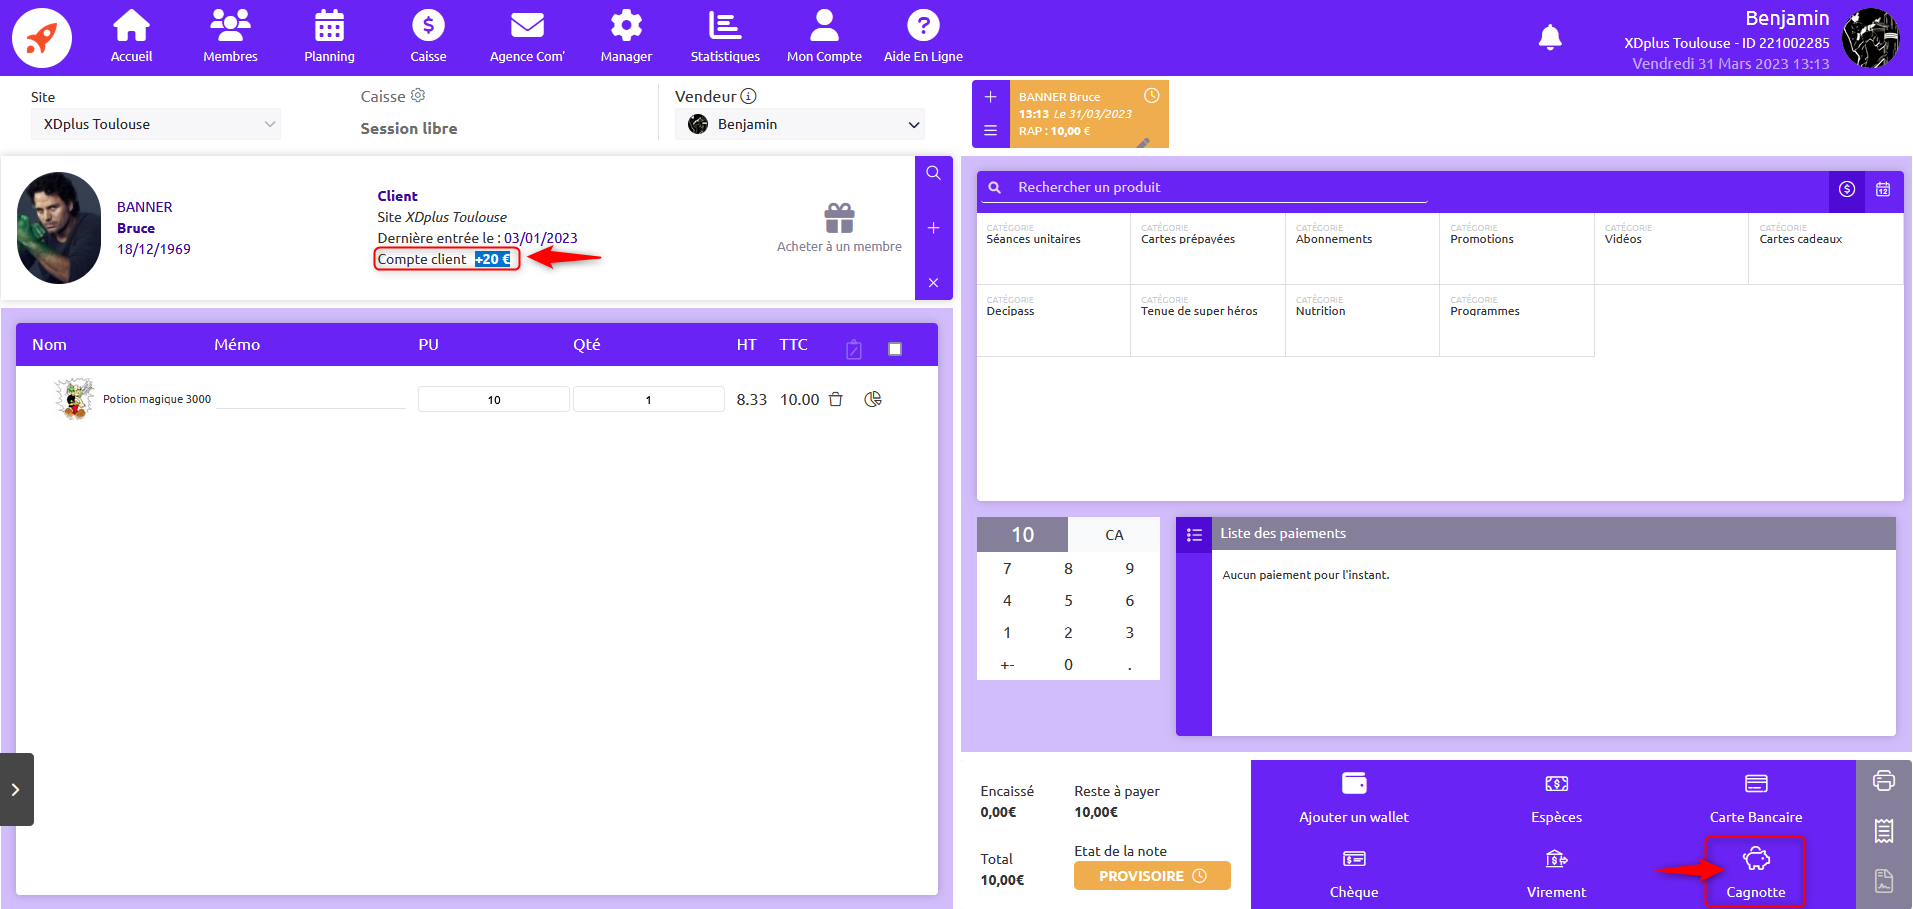Open Aide En Ligne help
The width and height of the screenshot is (1913, 909).
(x=923, y=37)
